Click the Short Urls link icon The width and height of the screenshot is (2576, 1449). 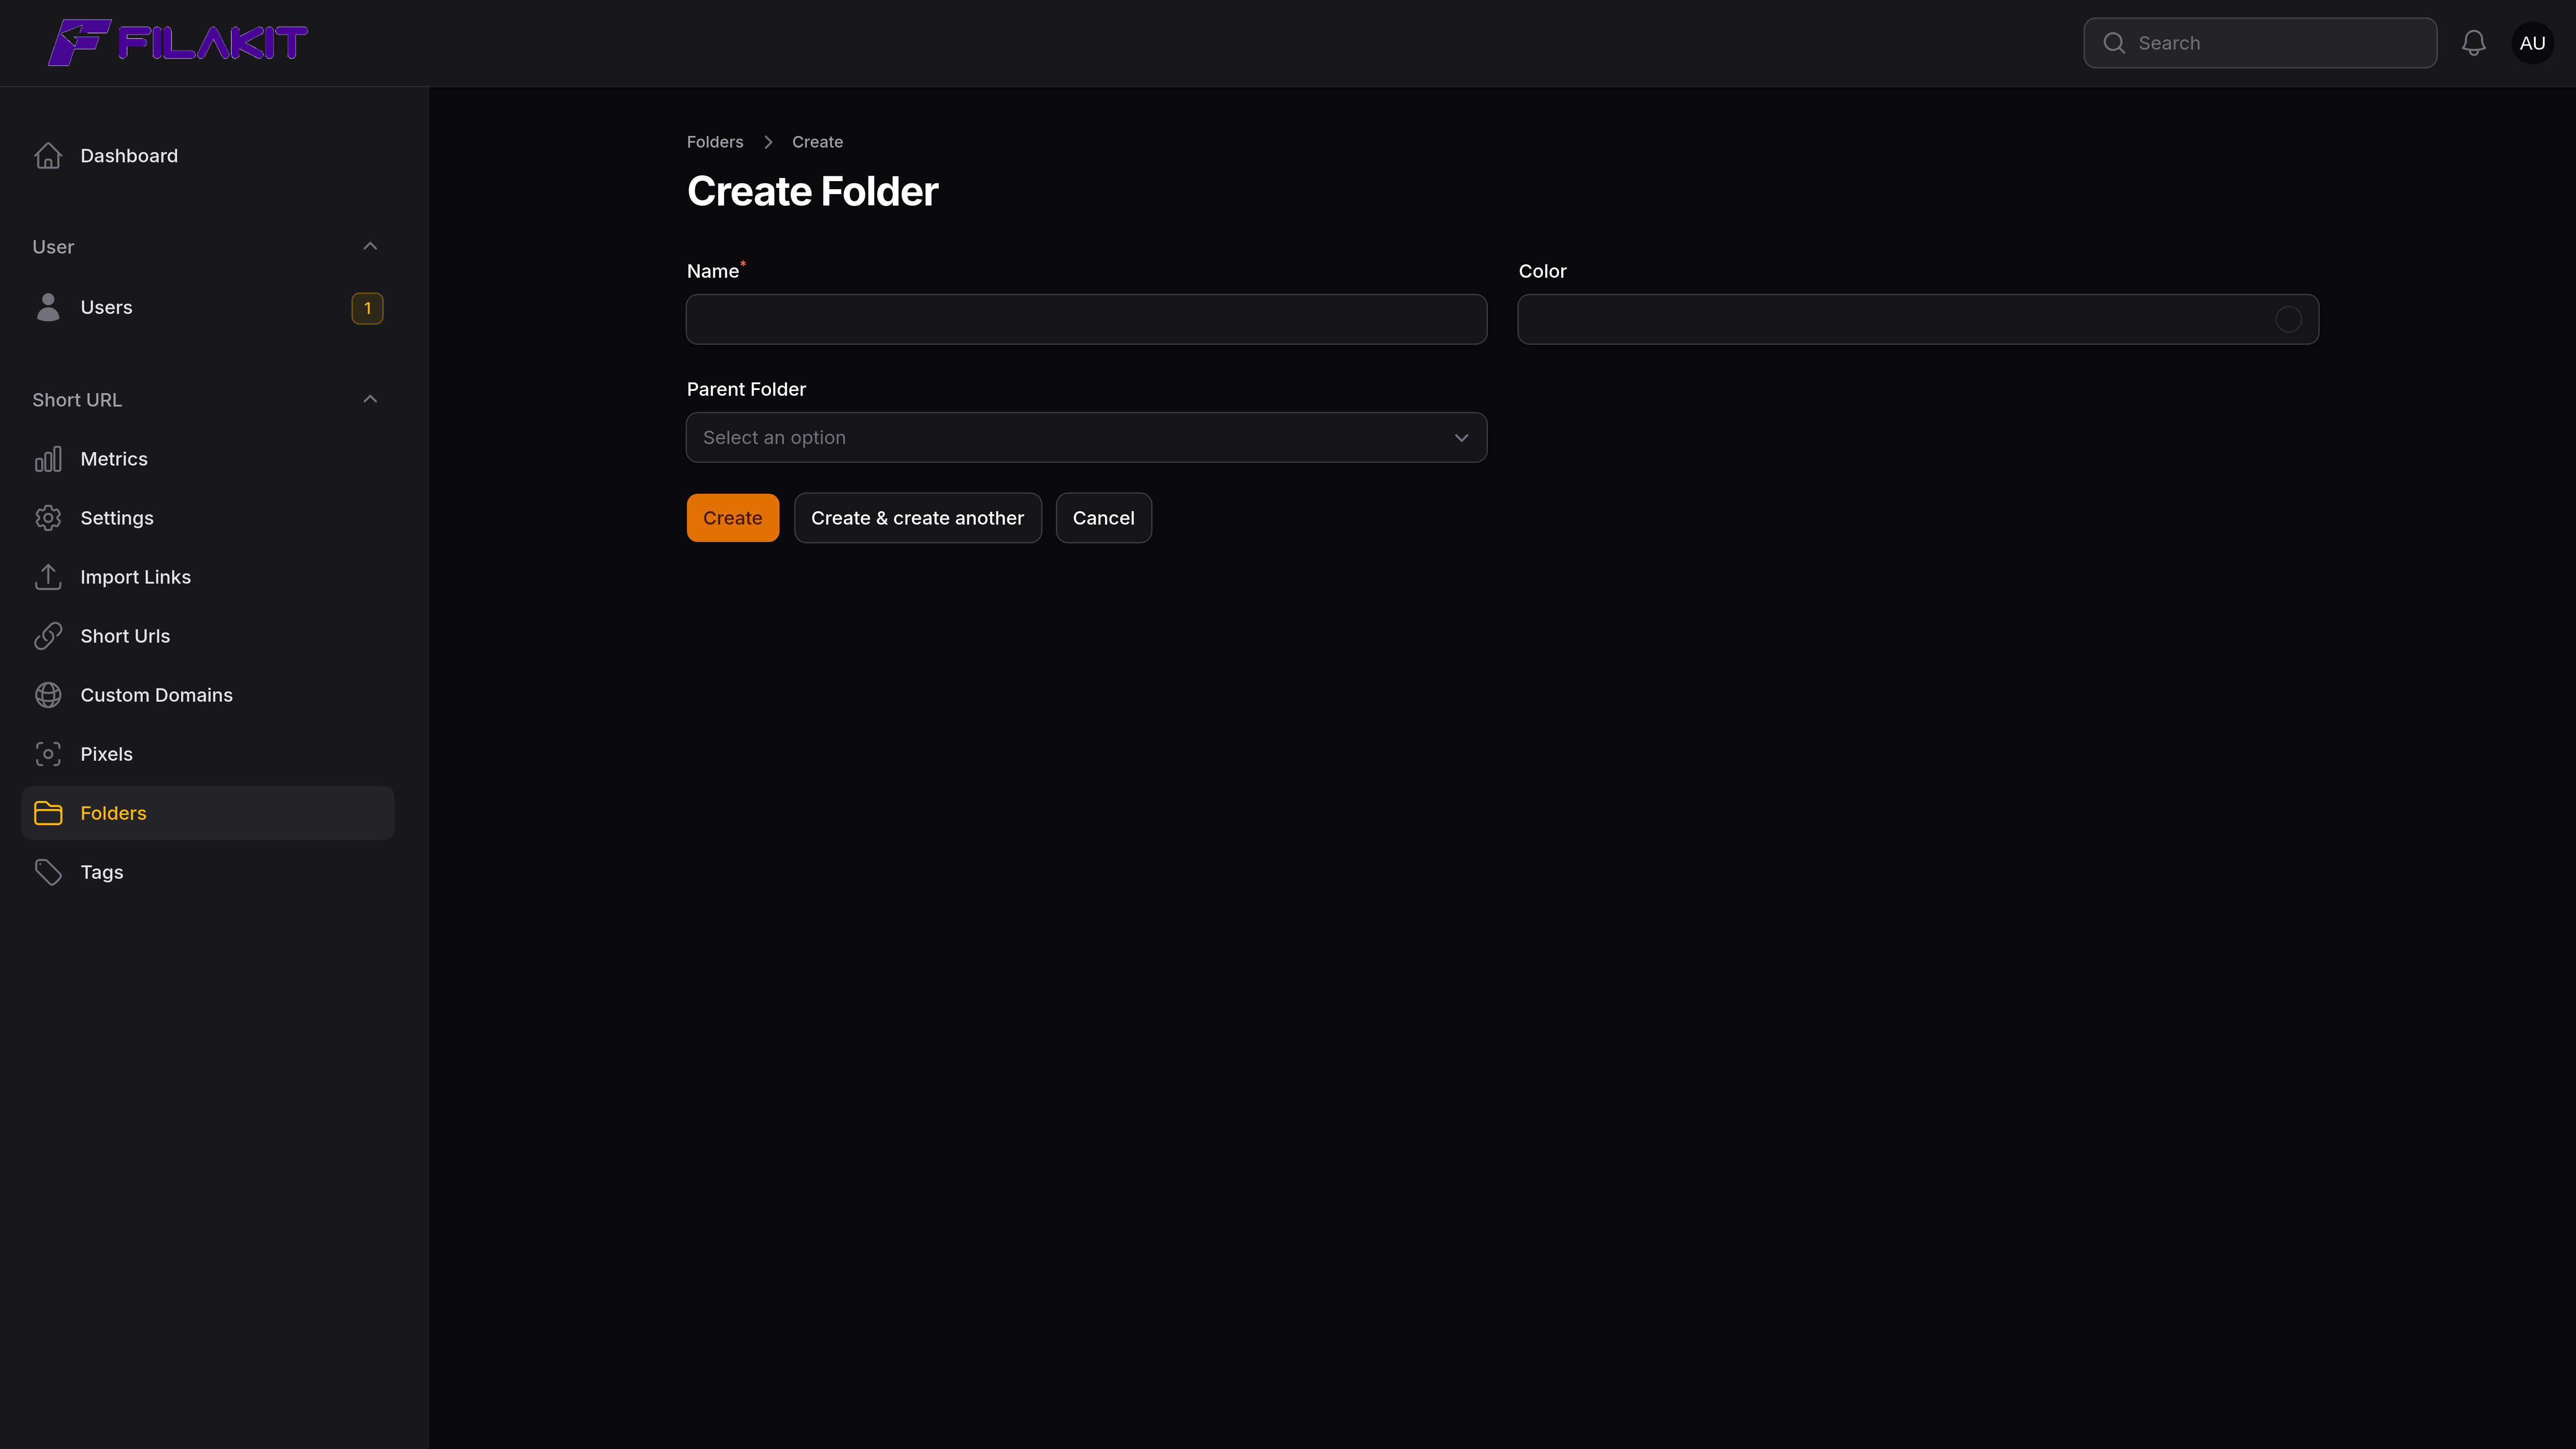click(x=48, y=636)
